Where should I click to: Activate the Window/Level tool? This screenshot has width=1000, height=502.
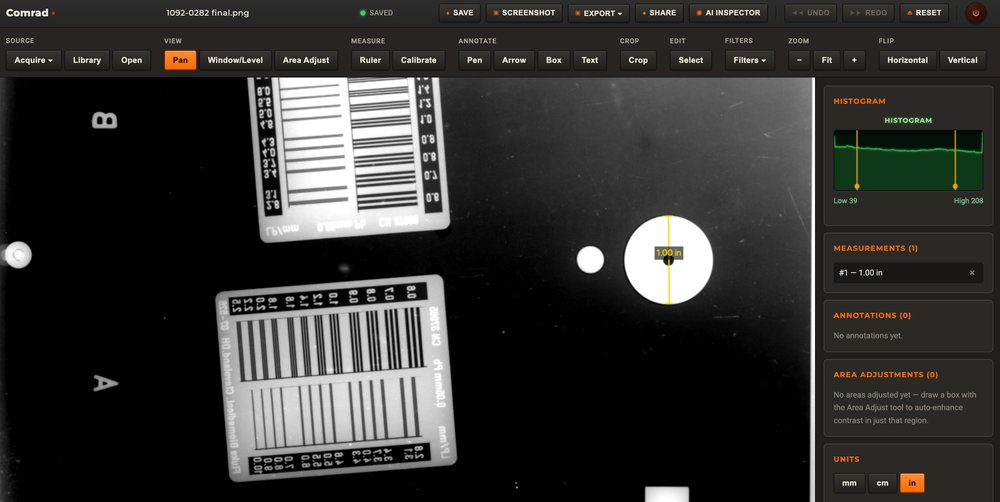(235, 60)
